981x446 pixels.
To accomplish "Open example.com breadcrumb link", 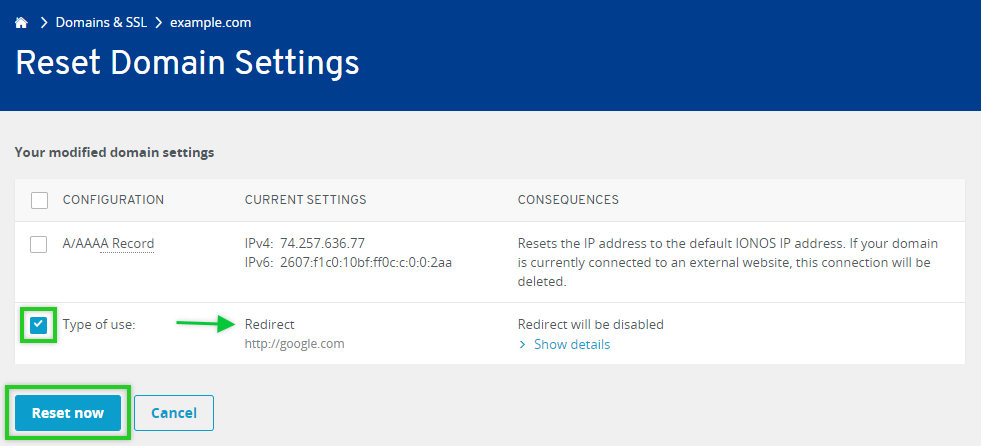I will 210,22.
